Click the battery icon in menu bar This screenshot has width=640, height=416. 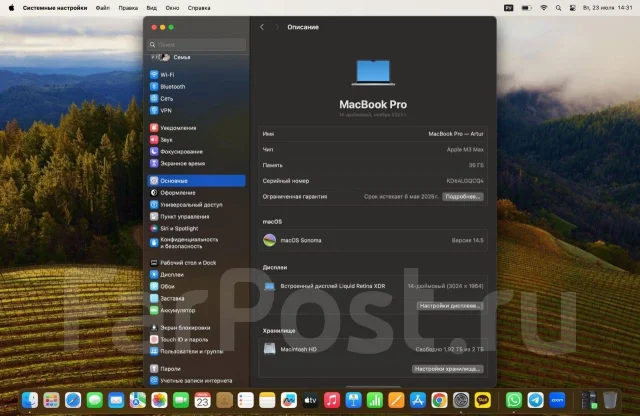527,8
